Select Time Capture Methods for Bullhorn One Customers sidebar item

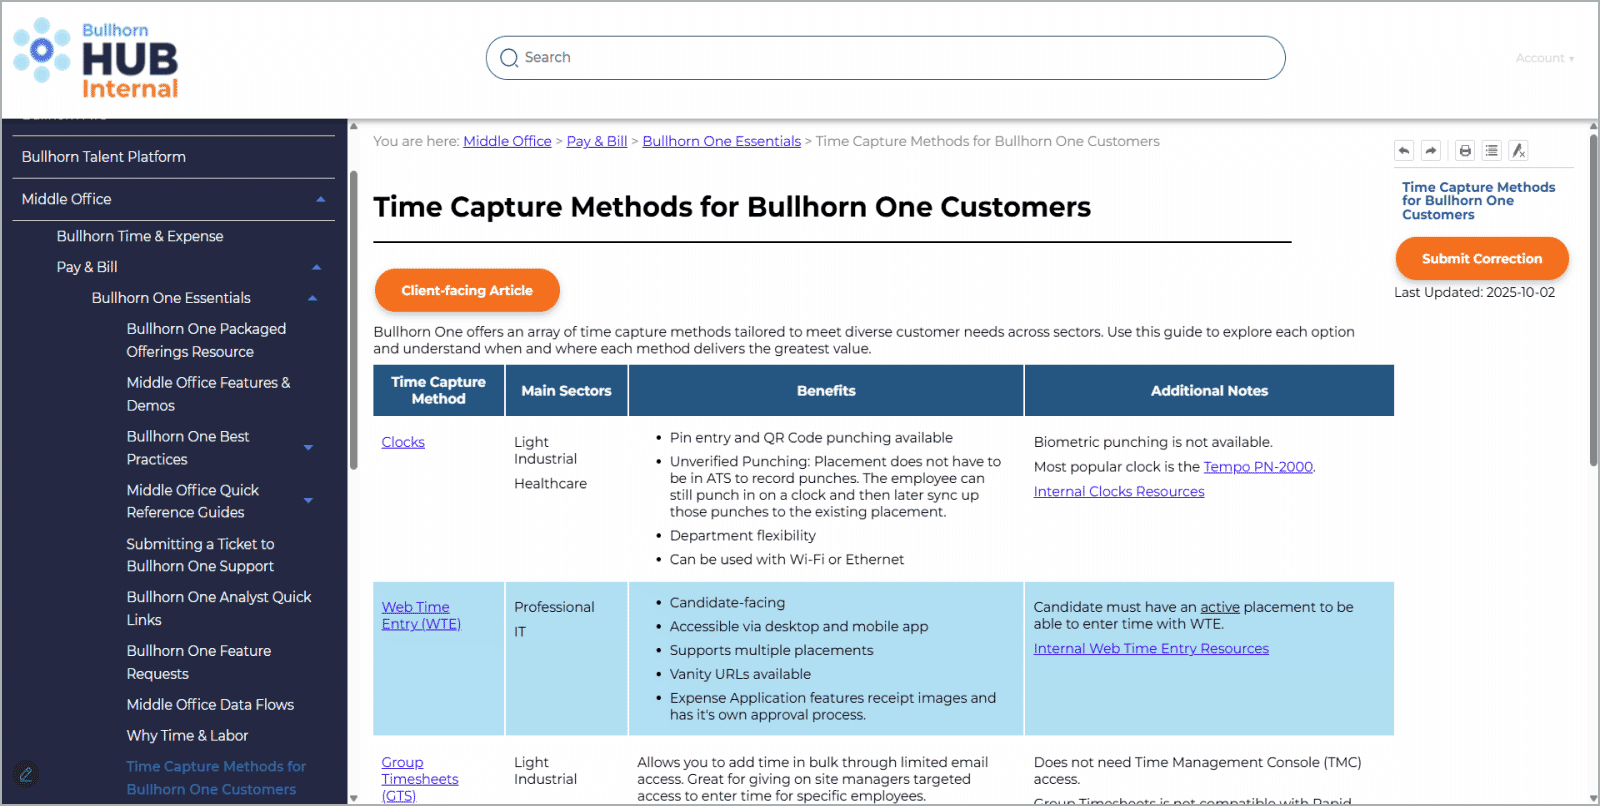pos(216,778)
